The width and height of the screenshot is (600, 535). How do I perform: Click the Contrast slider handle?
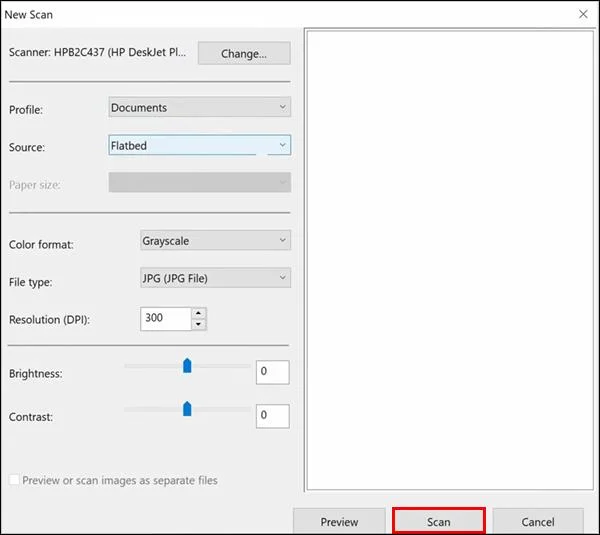187,409
